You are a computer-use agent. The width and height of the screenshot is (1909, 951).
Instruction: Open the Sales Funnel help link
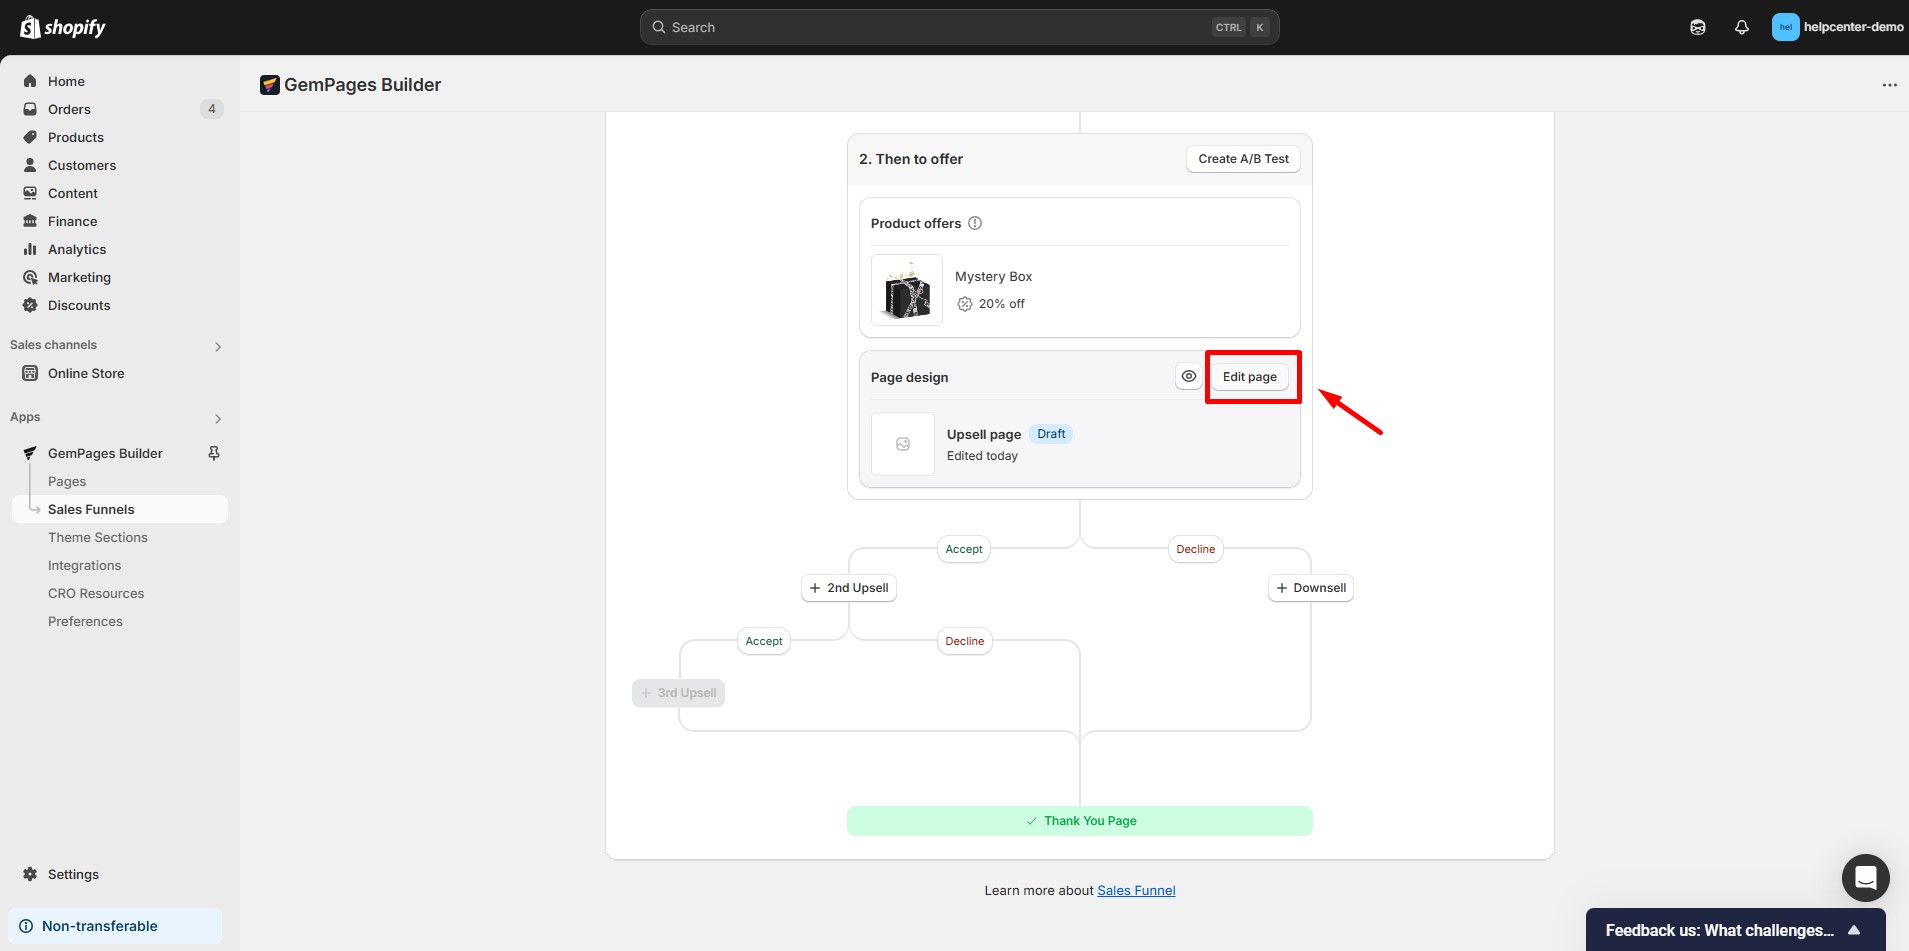(1136, 890)
